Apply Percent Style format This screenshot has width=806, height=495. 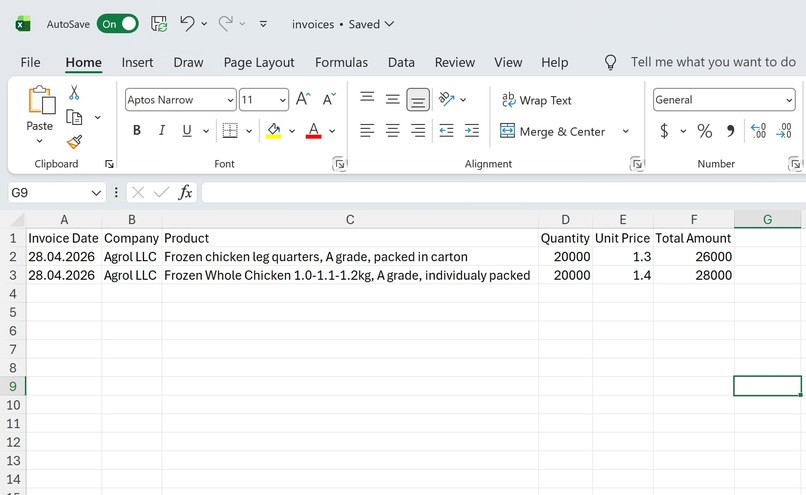tap(705, 131)
